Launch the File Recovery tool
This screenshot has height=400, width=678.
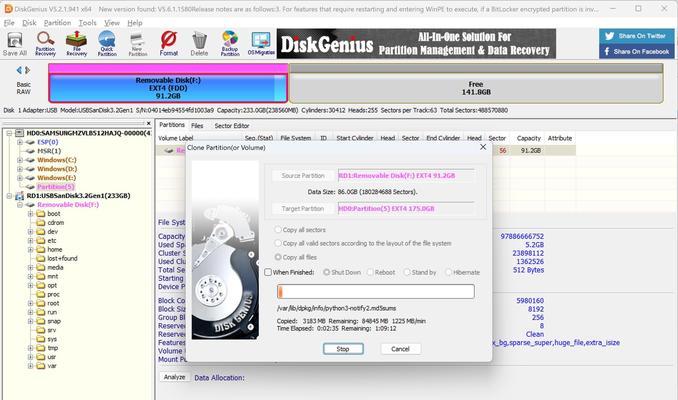[x=77, y=44]
